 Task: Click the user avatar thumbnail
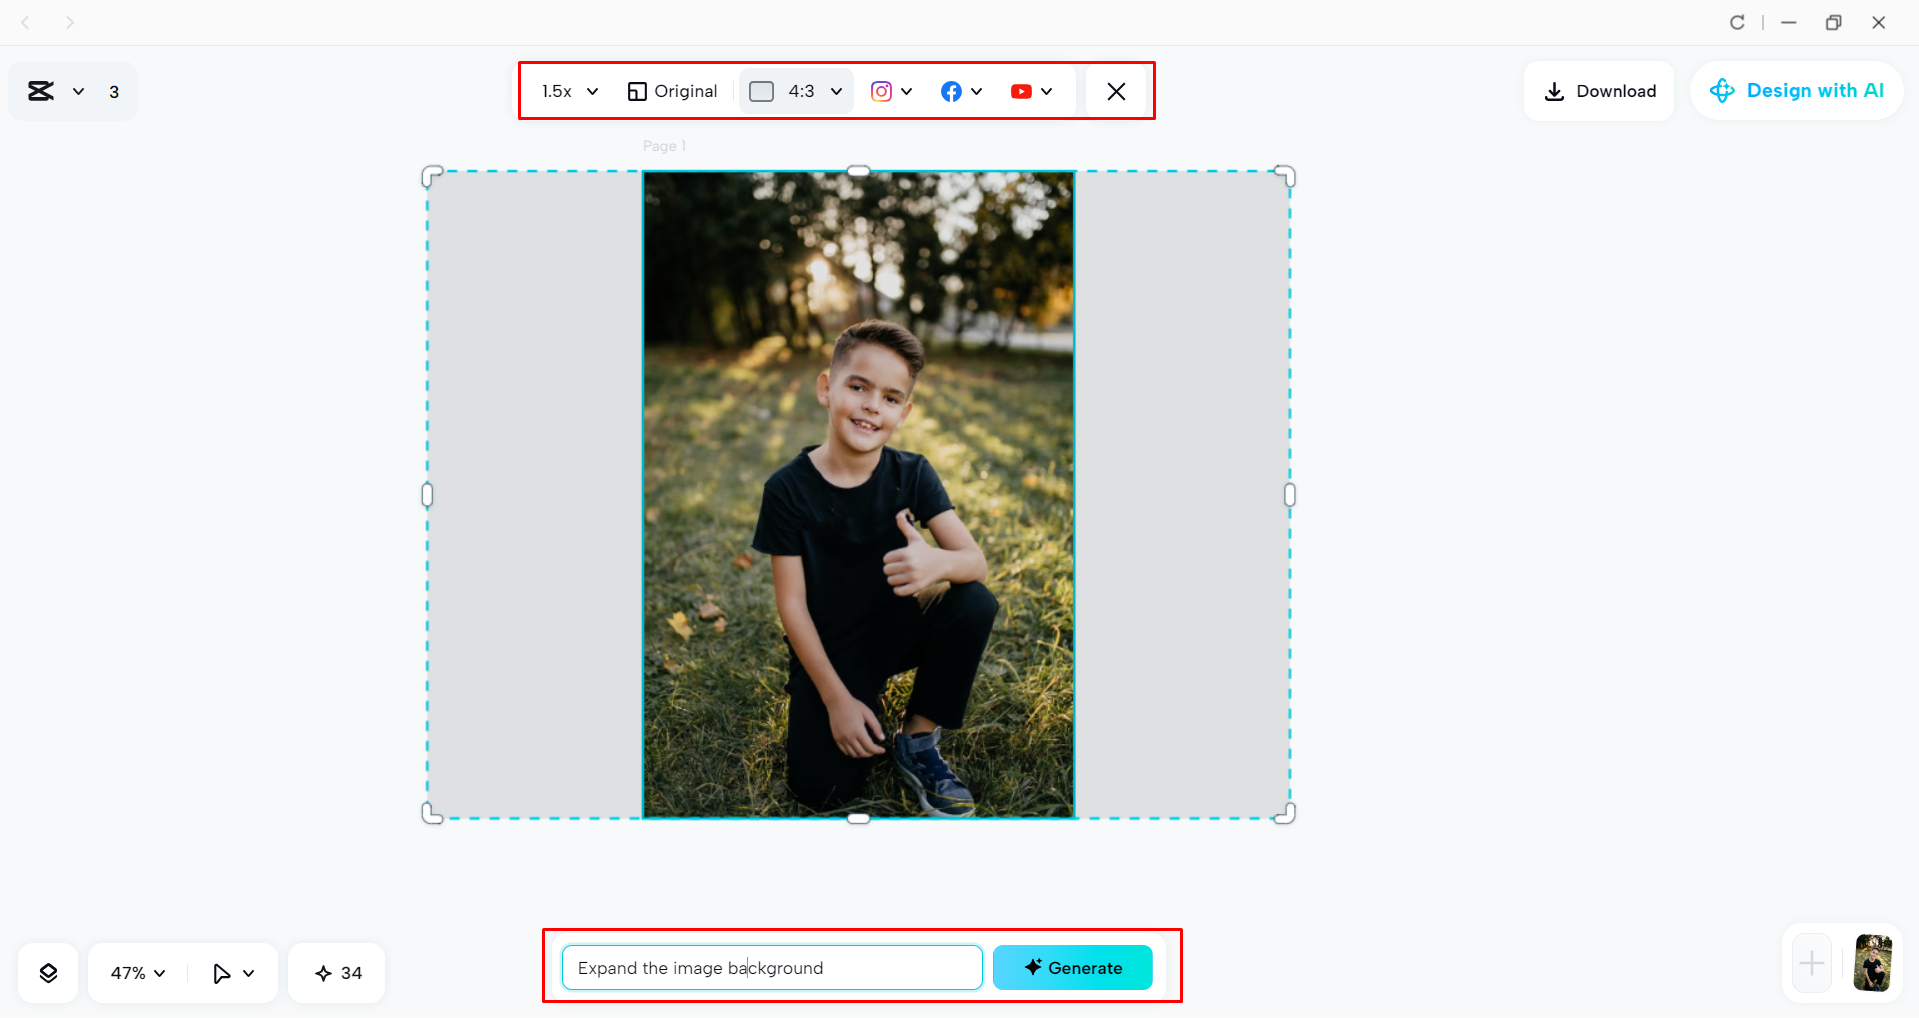[x=1875, y=963]
